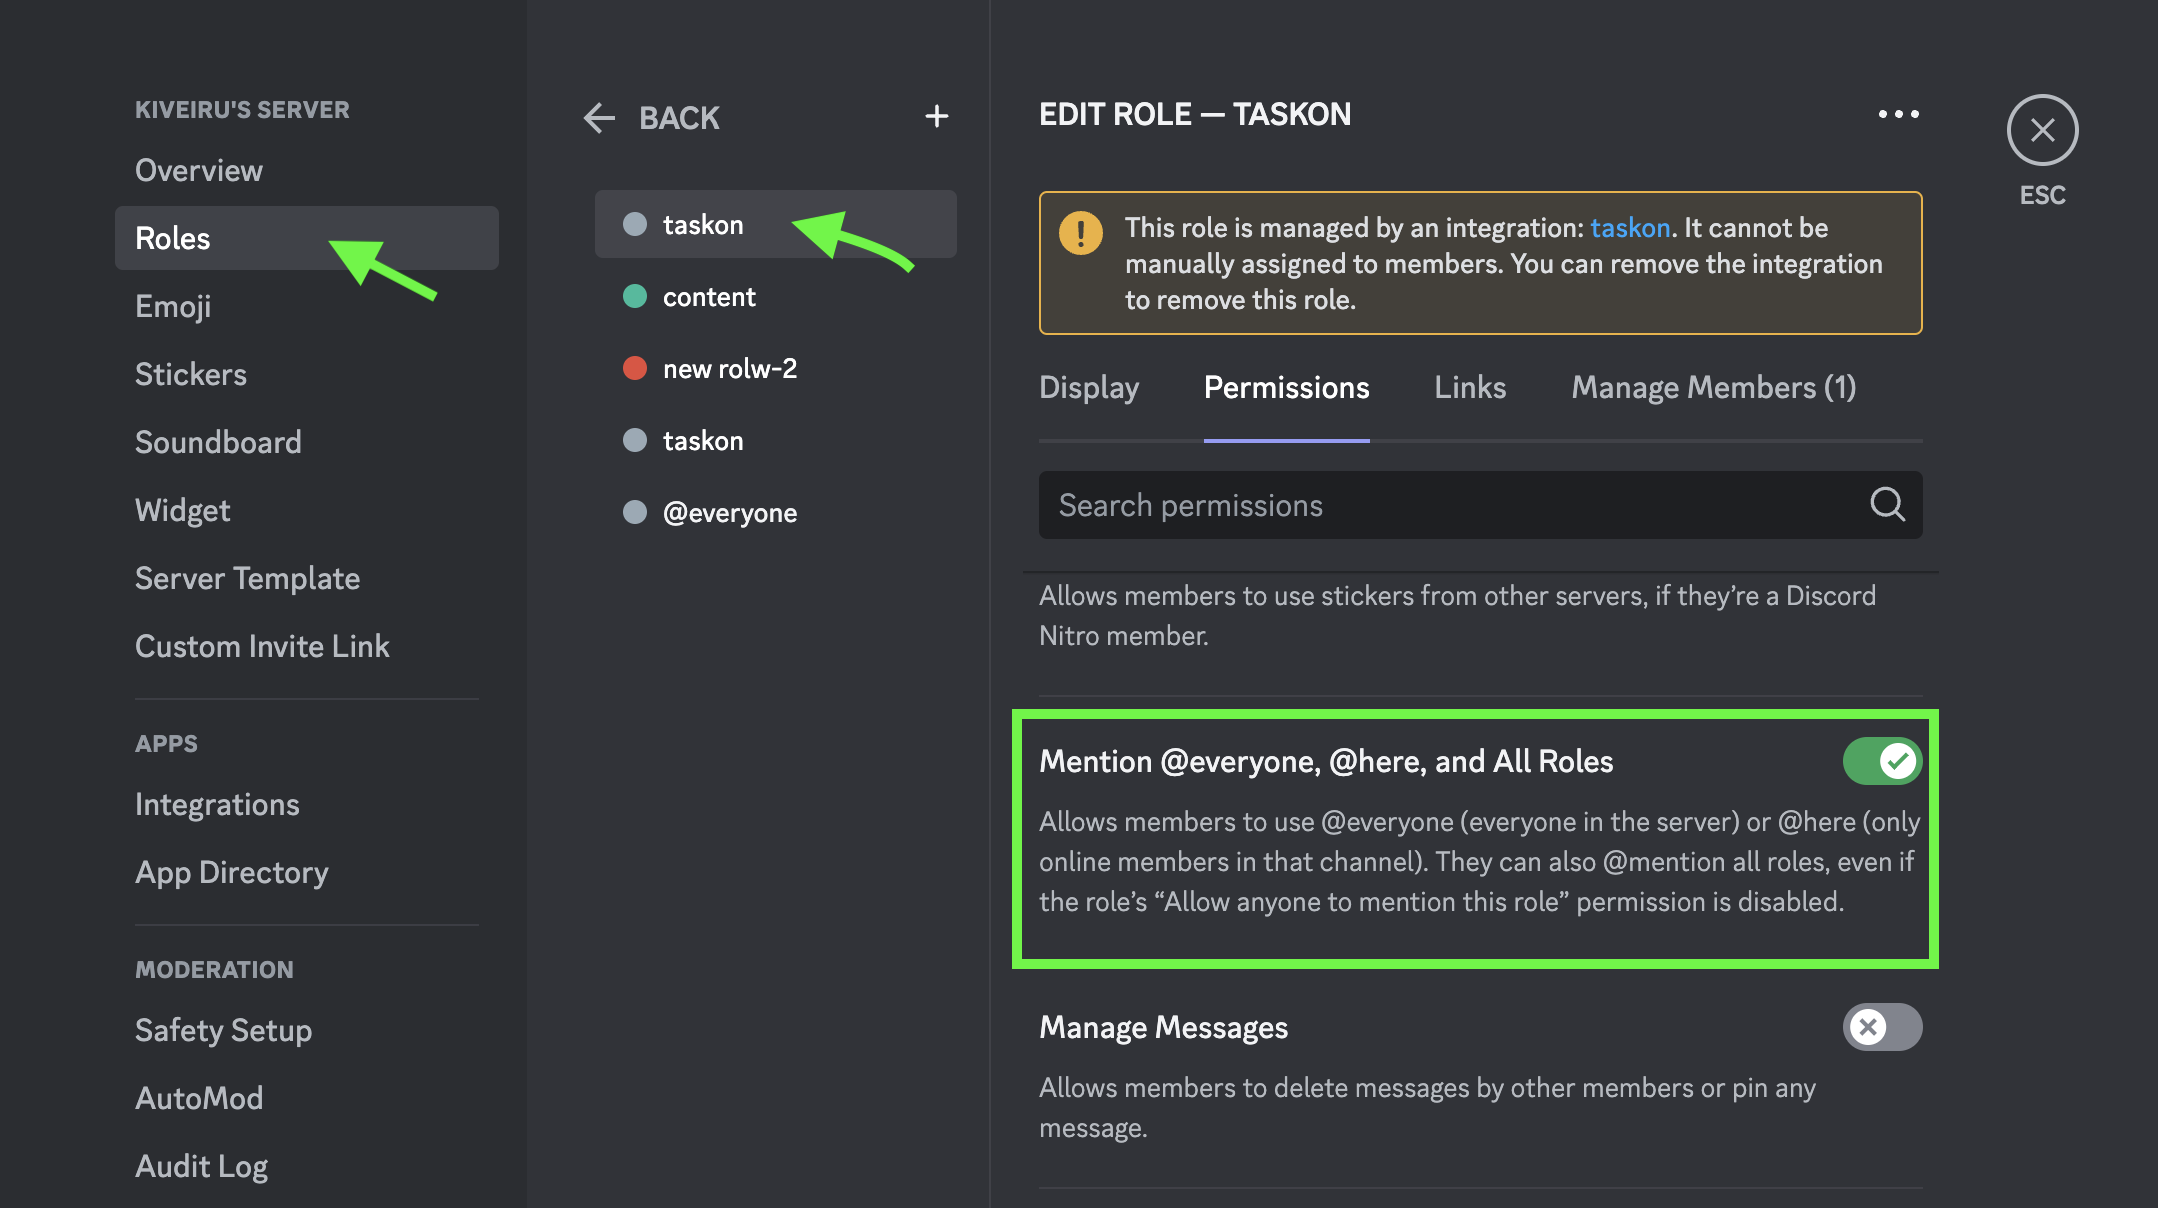2158x1208 pixels.
Task: Click the warning exclamation icon in banner
Action: coord(1080,233)
